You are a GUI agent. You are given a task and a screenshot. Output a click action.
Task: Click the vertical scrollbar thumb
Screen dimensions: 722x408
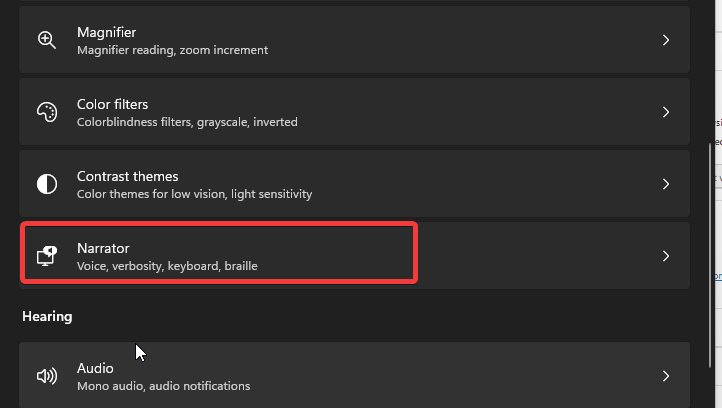tap(710, 256)
